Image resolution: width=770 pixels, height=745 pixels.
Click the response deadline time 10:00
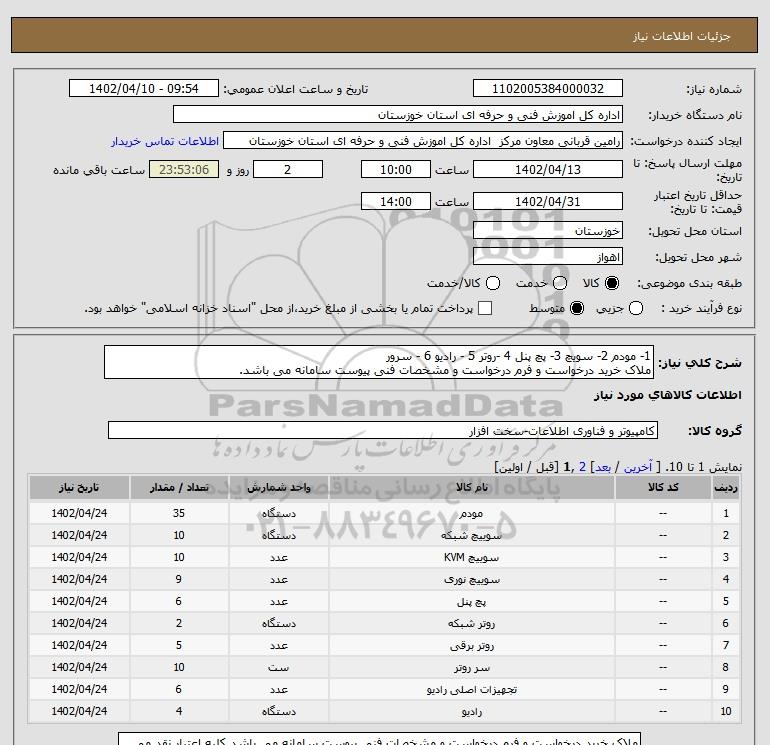pyautogui.click(x=396, y=170)
